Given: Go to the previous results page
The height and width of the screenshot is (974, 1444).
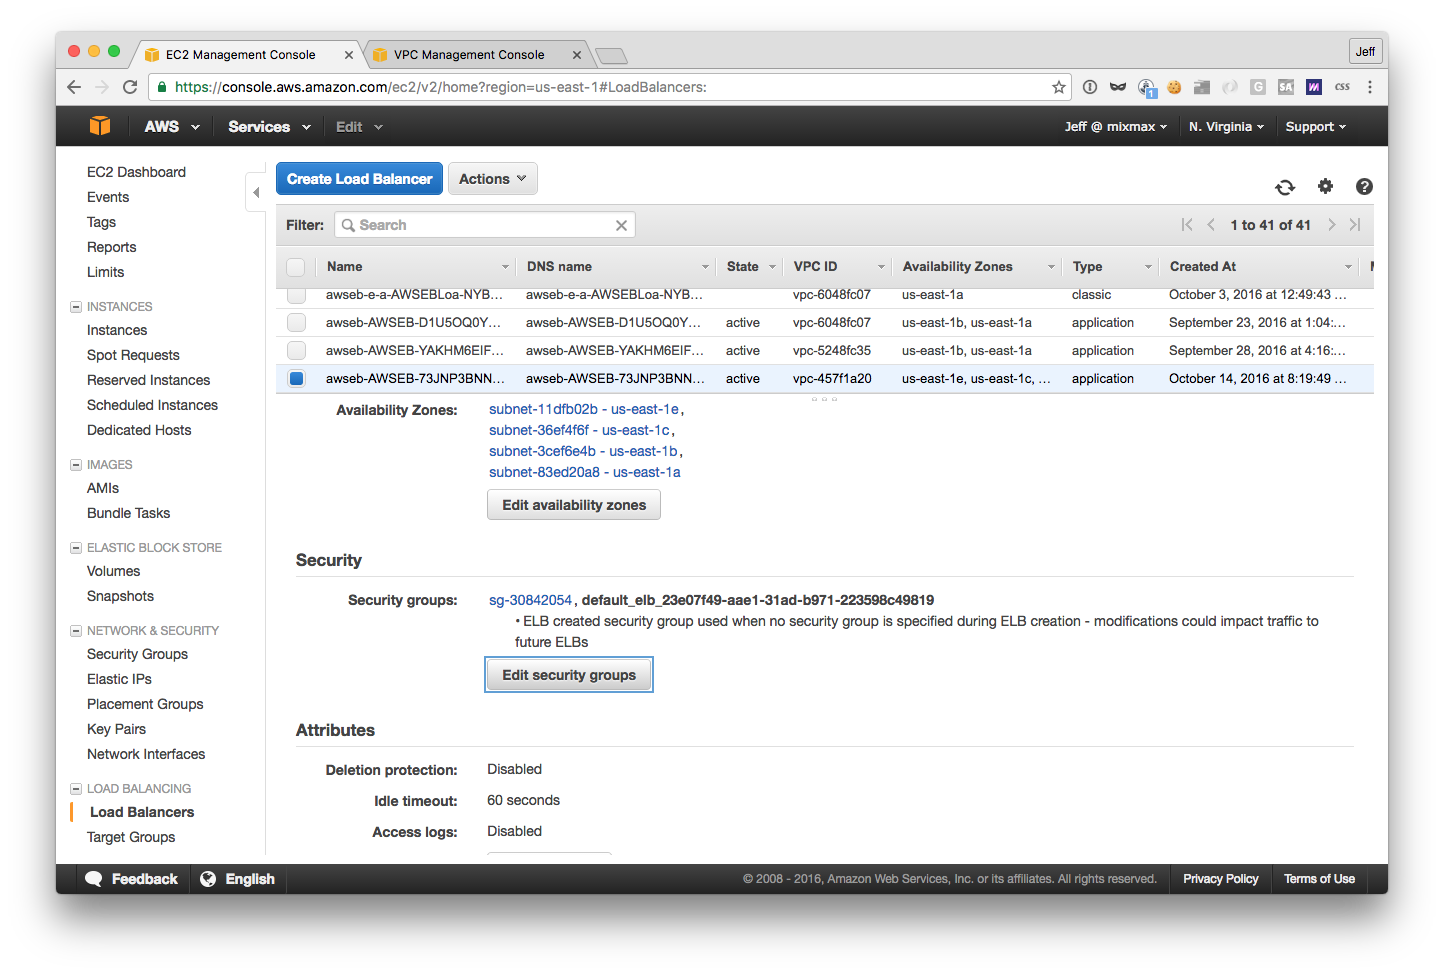Looking at the screenshot, I should tap(1211, 225).
